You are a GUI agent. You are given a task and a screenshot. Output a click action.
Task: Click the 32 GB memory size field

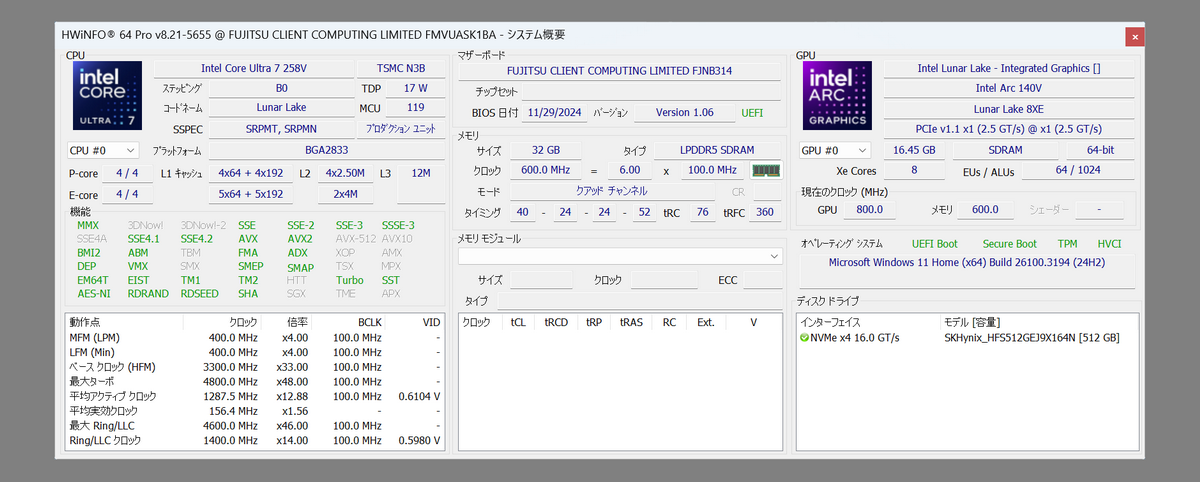coord(544,150)
